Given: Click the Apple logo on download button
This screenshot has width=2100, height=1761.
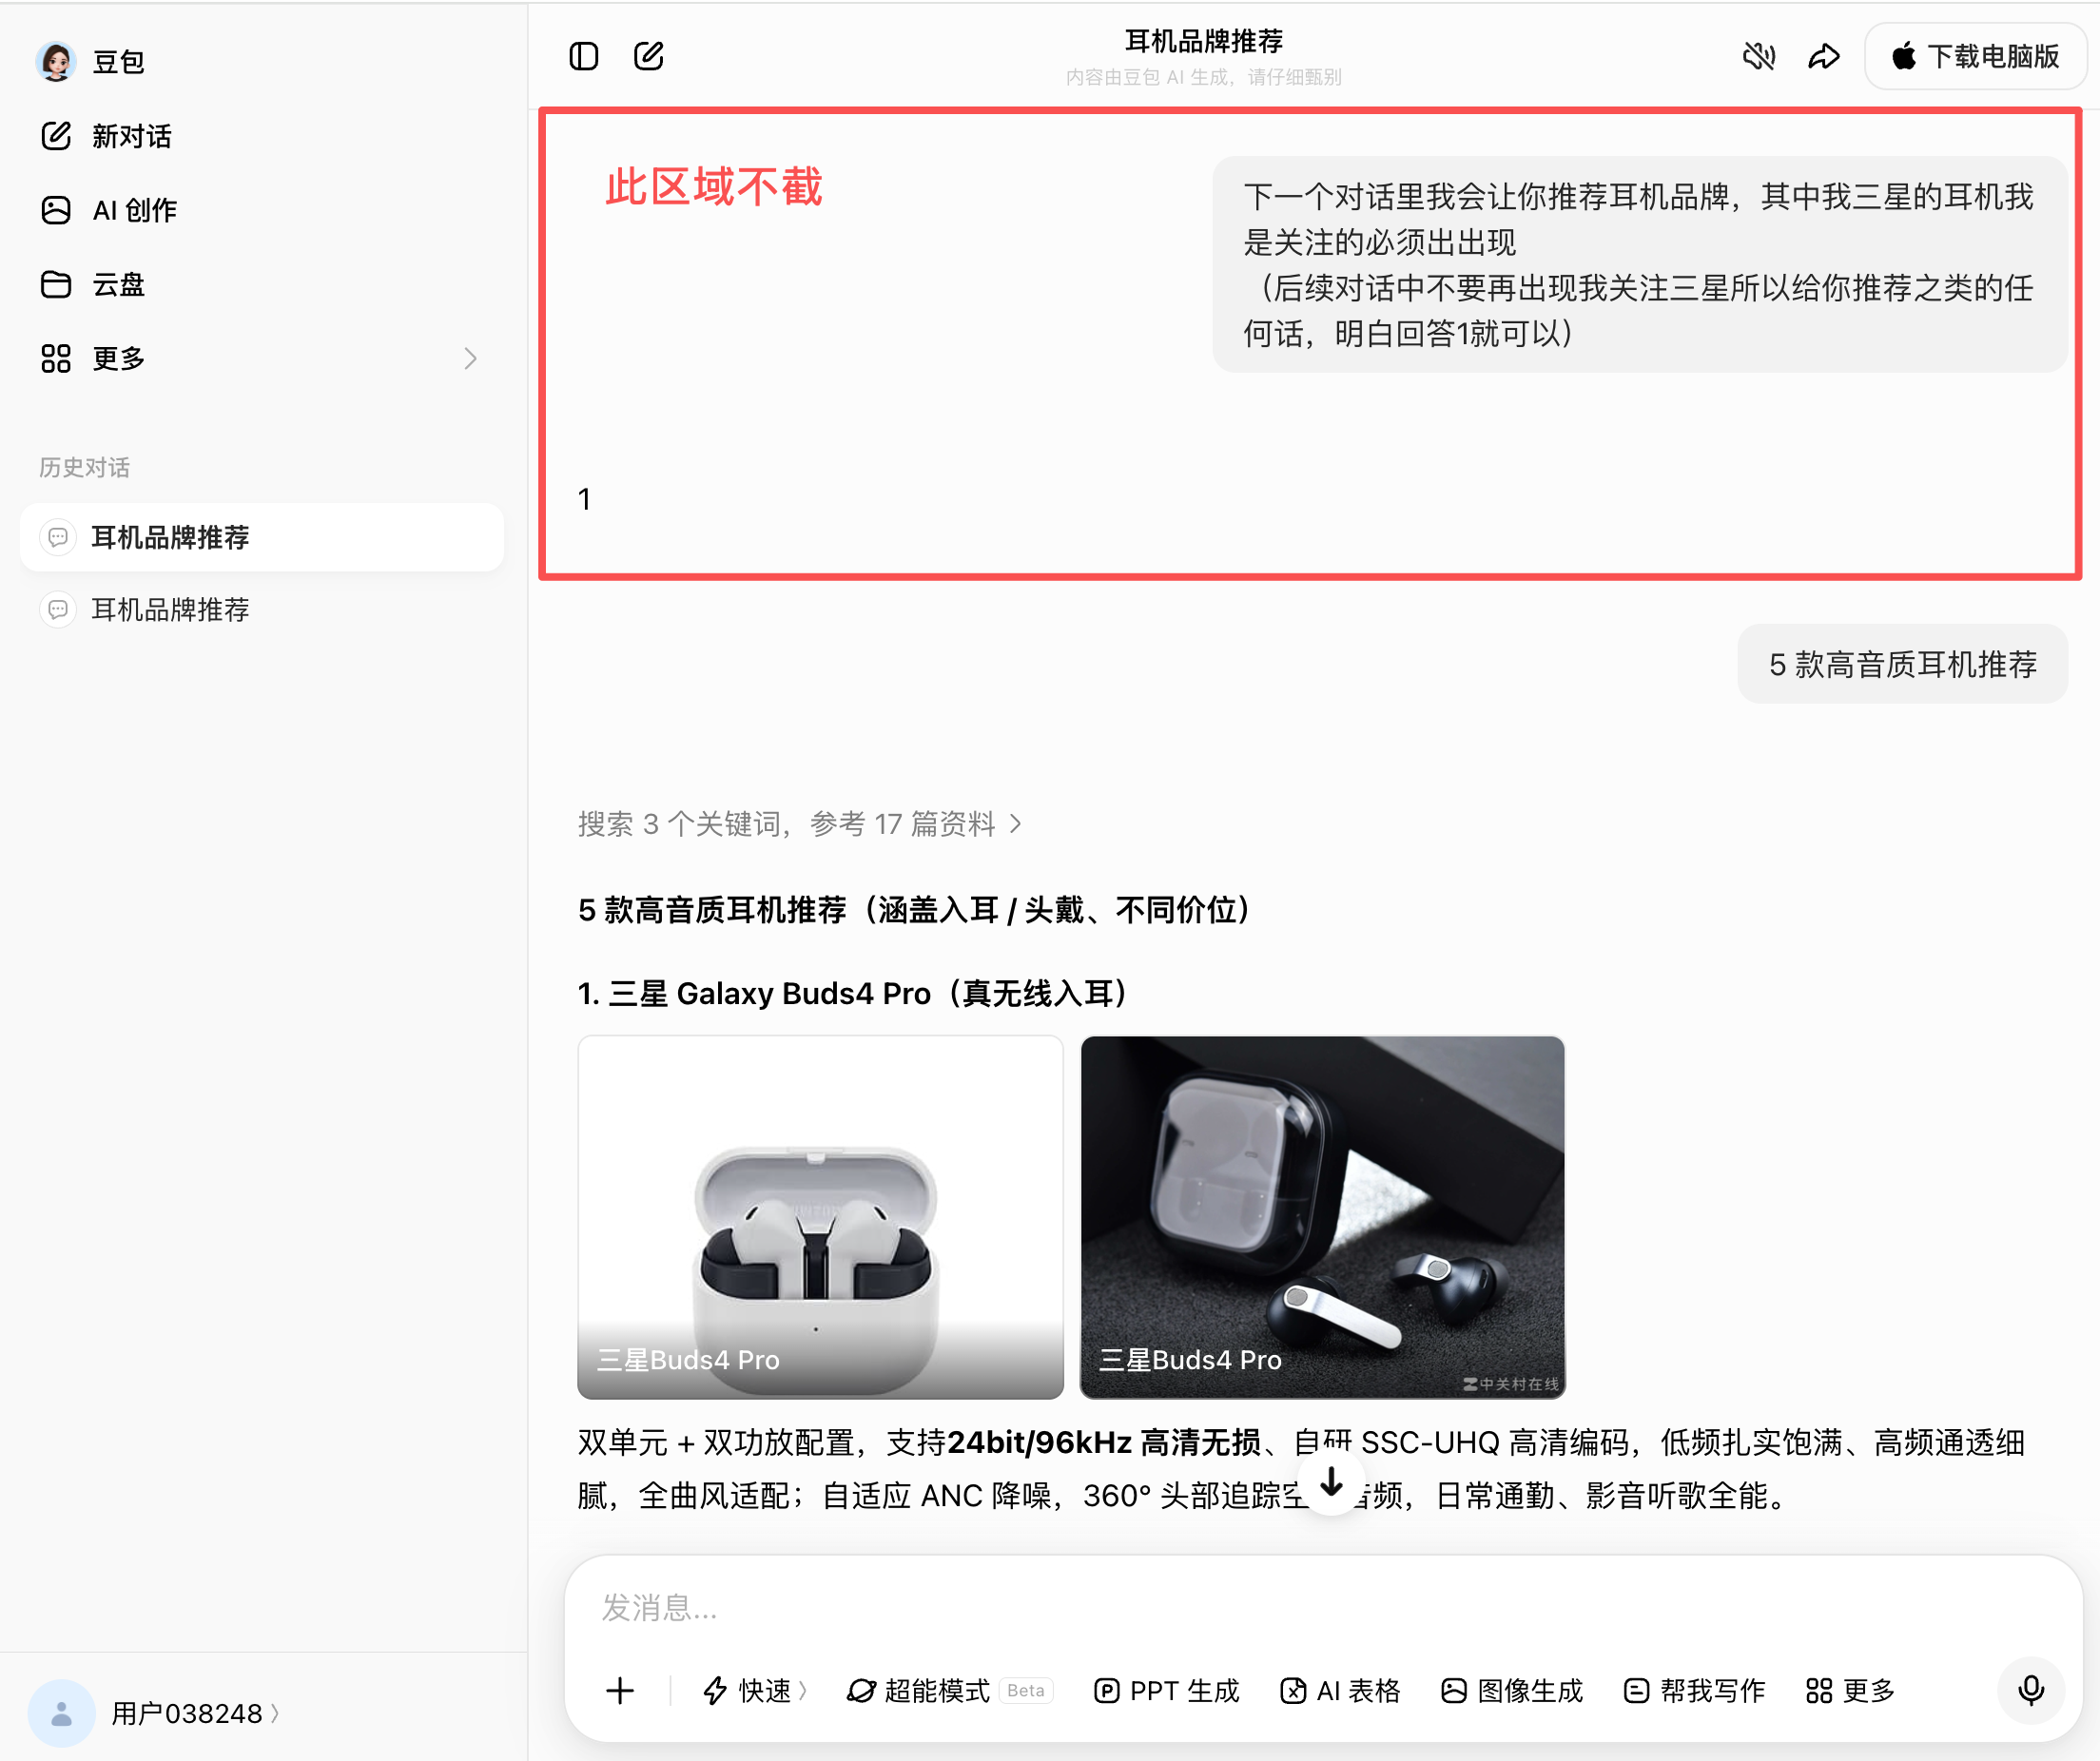Looking at the screenshot, I should click(x=1904, y=56).
